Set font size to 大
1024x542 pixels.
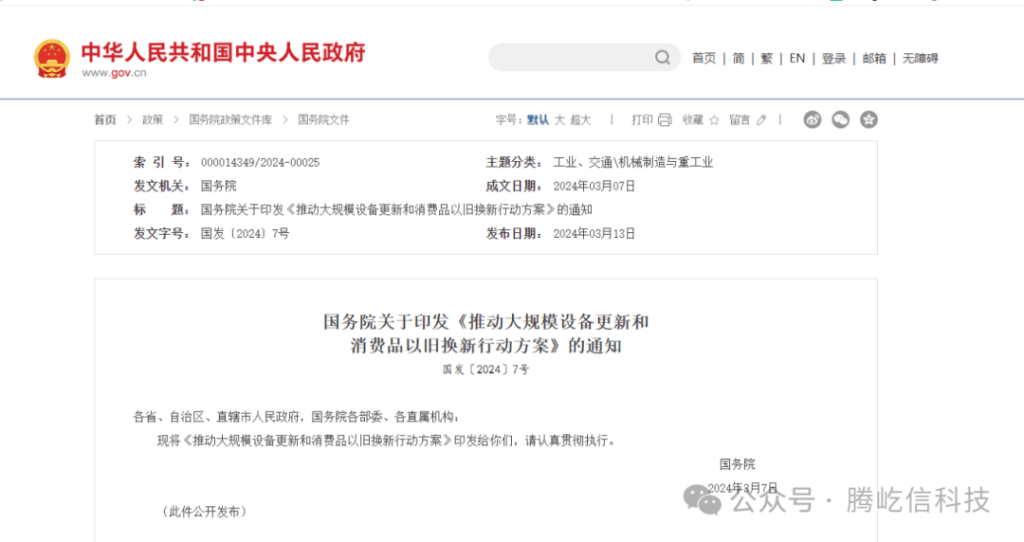coord(560,120)
